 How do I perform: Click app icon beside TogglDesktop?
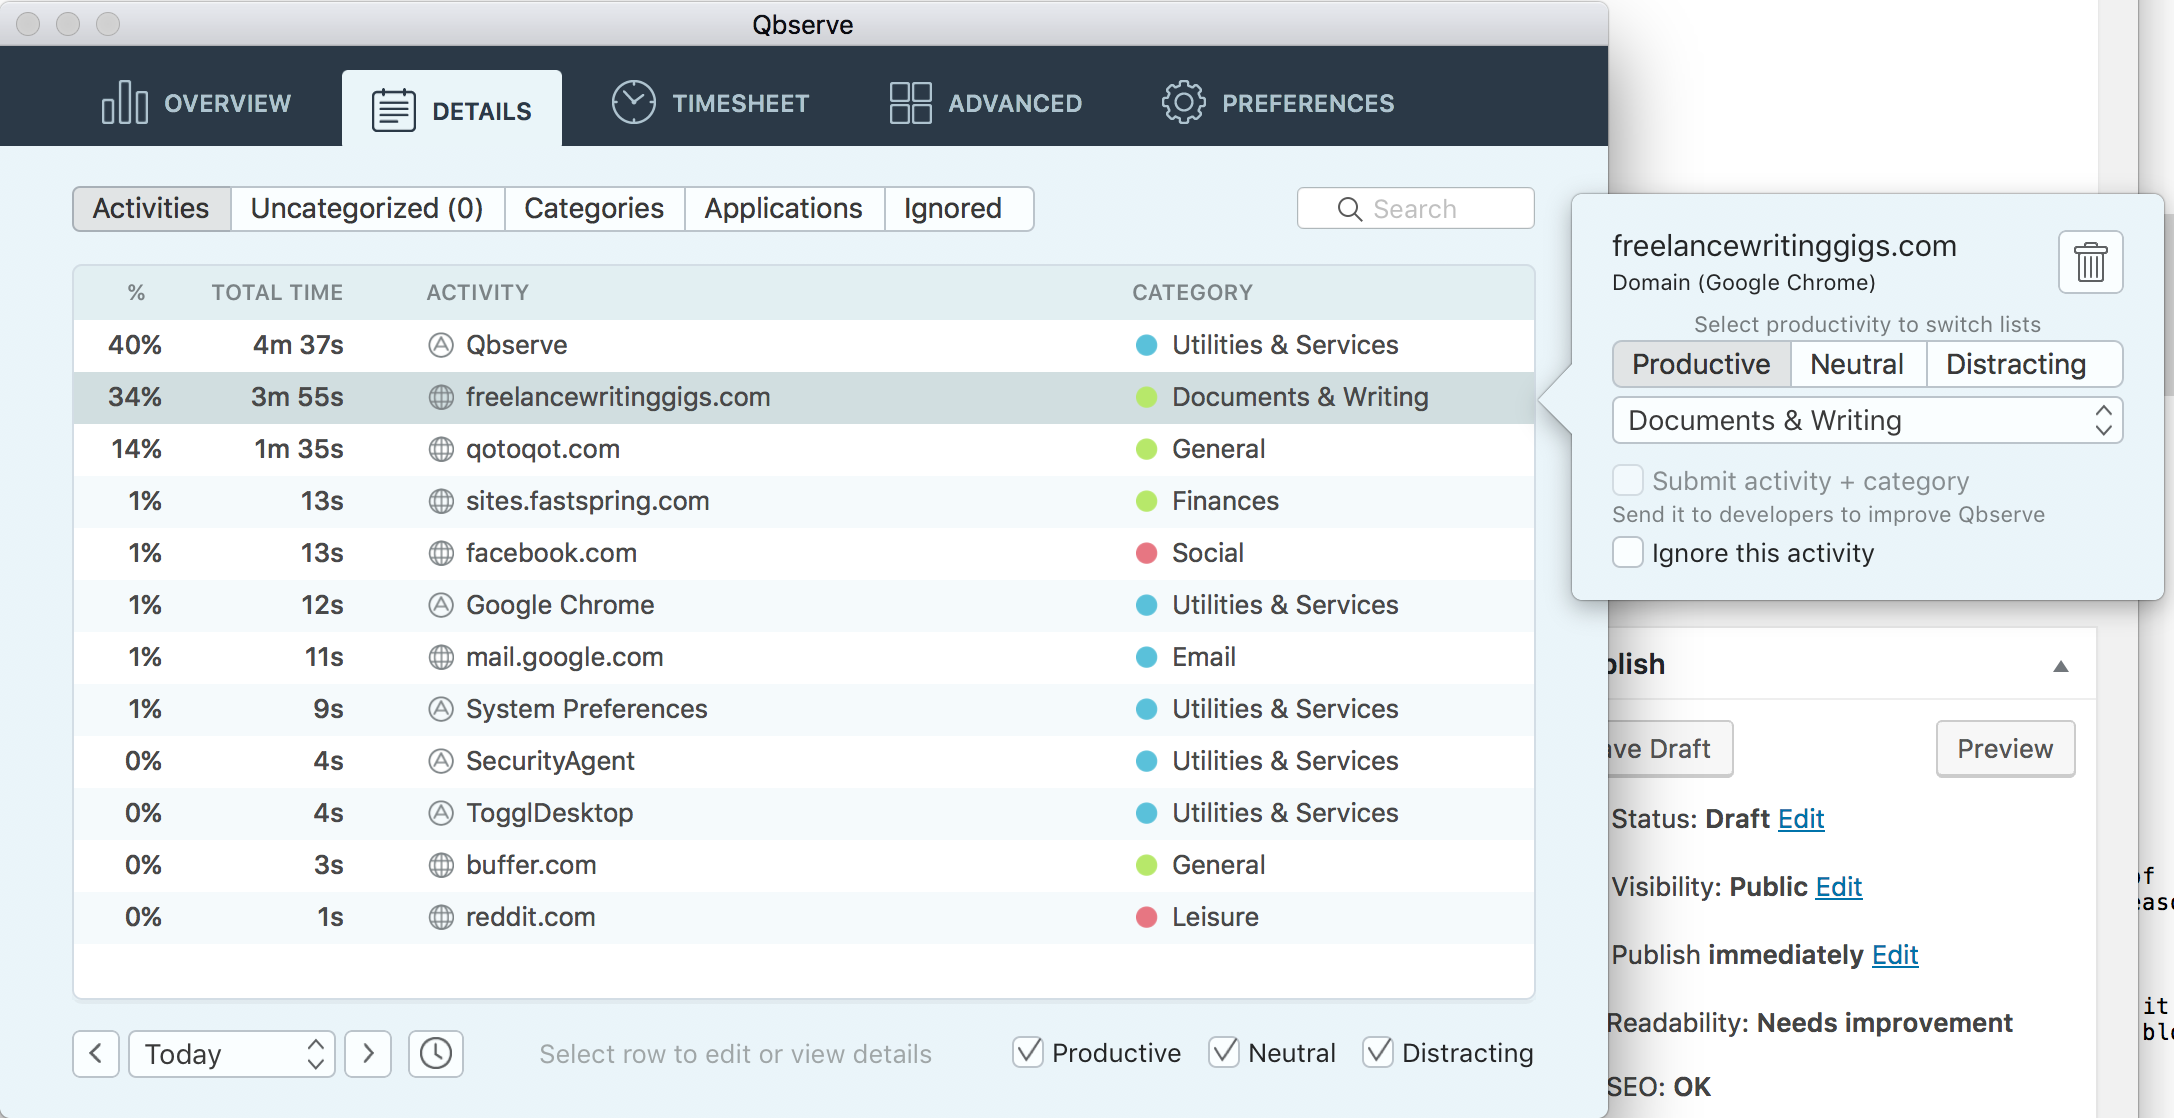click(x=441, y=813)
